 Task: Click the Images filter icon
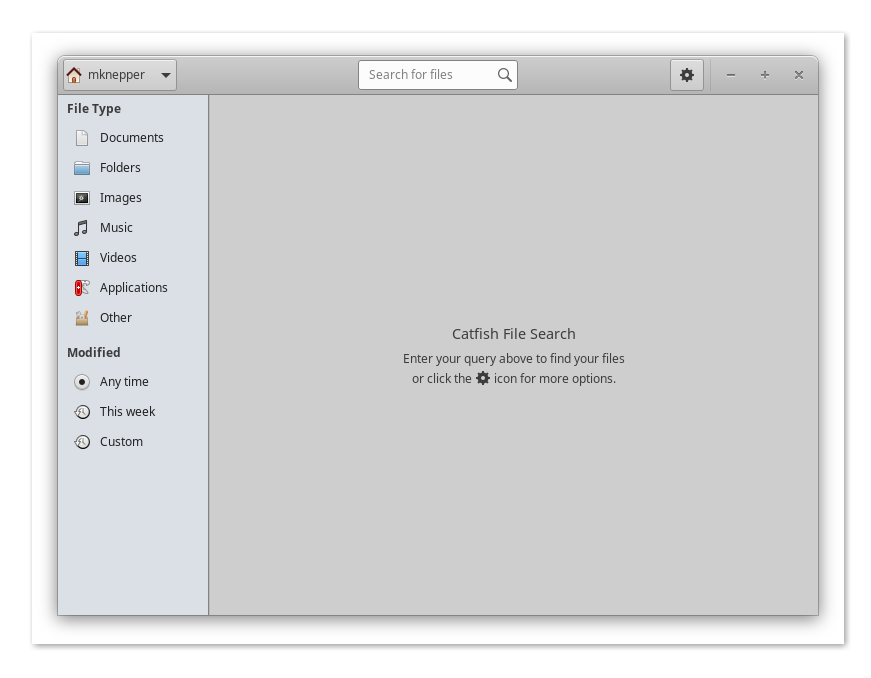coord(82,198)
